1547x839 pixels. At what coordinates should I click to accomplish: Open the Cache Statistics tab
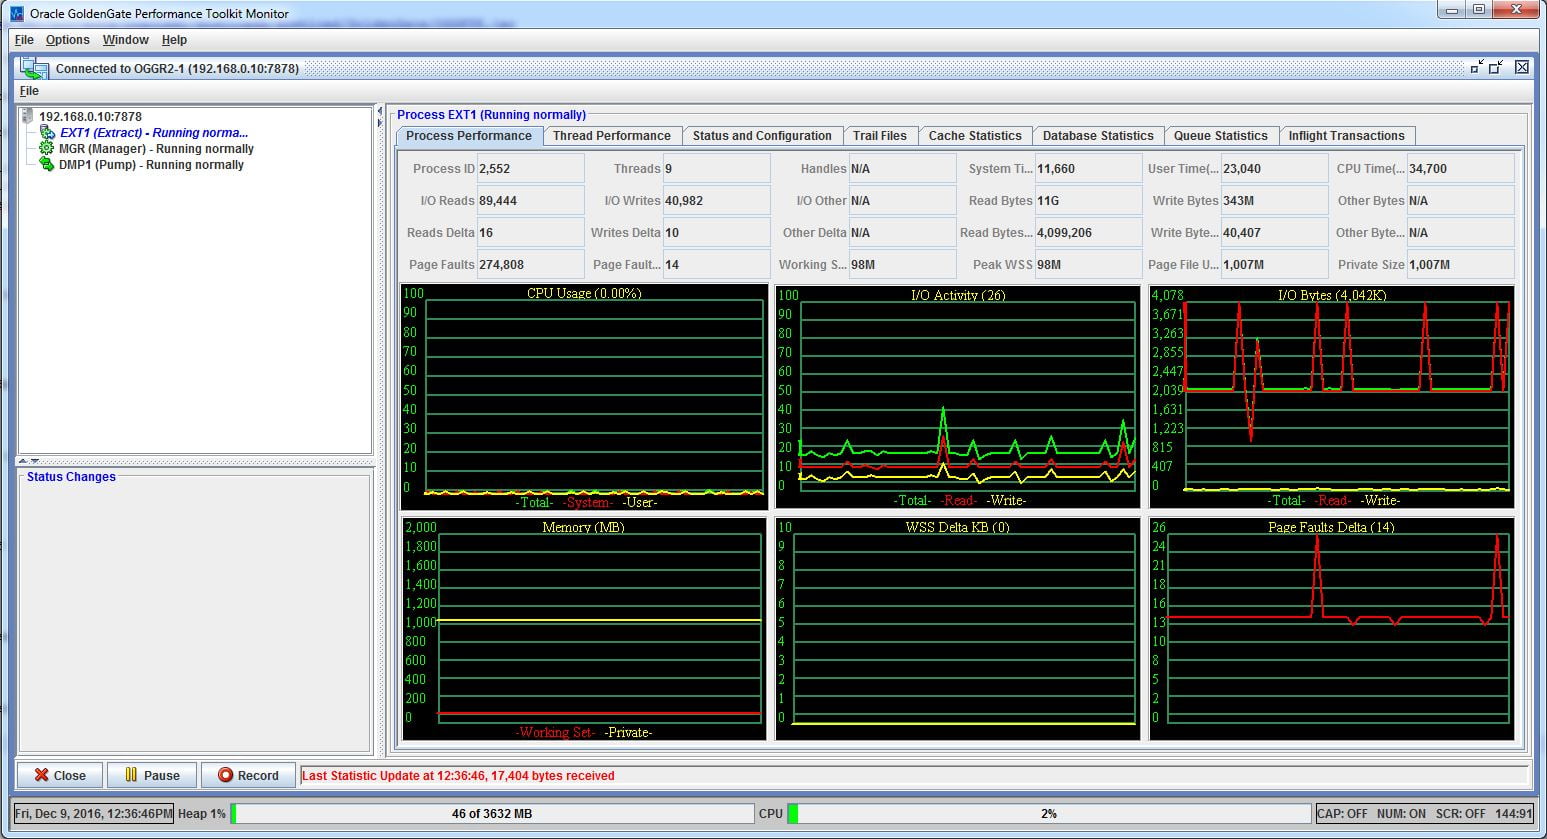click(x=975, y=136)
